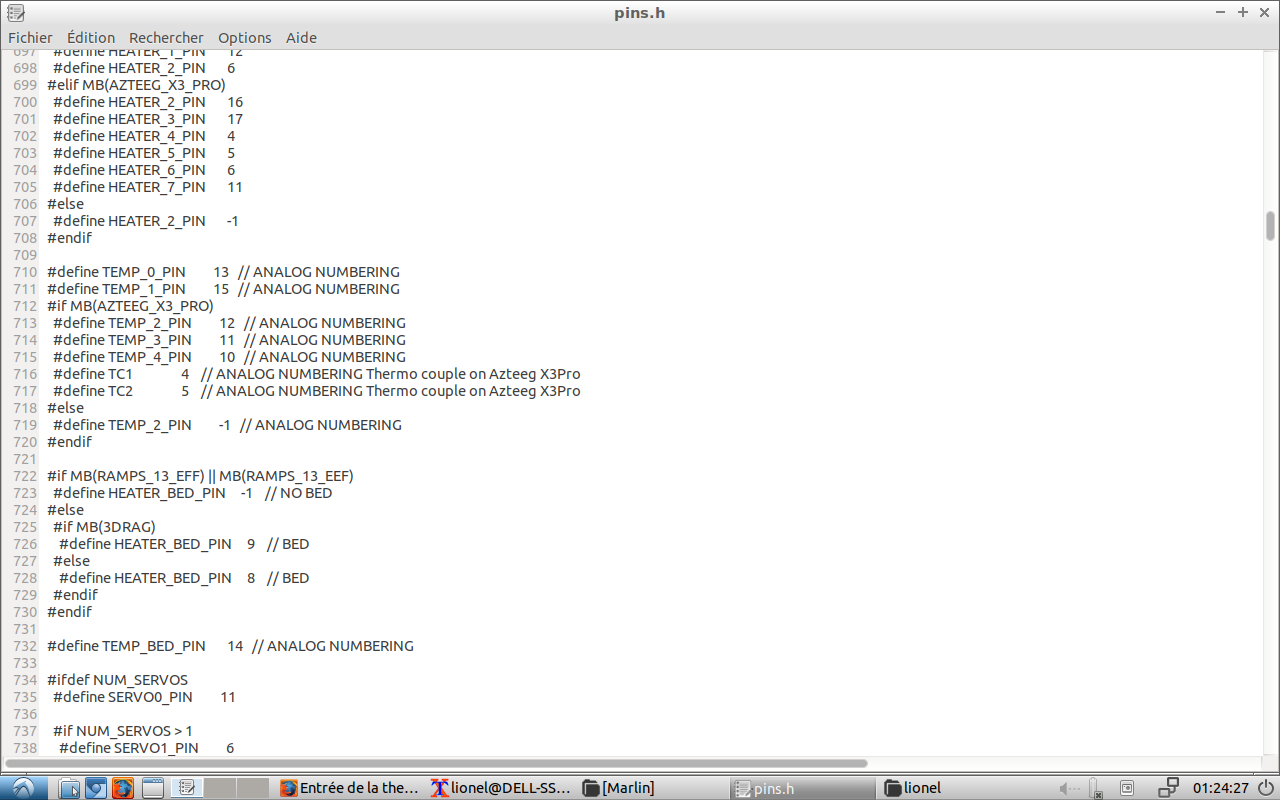Switch to the second workspace in the pager

point(220,788)
